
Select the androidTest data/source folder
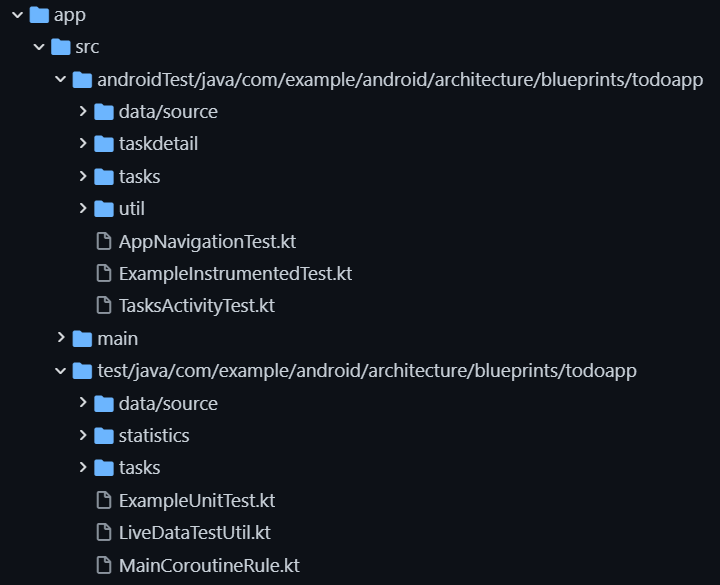[x=168, y=111]
